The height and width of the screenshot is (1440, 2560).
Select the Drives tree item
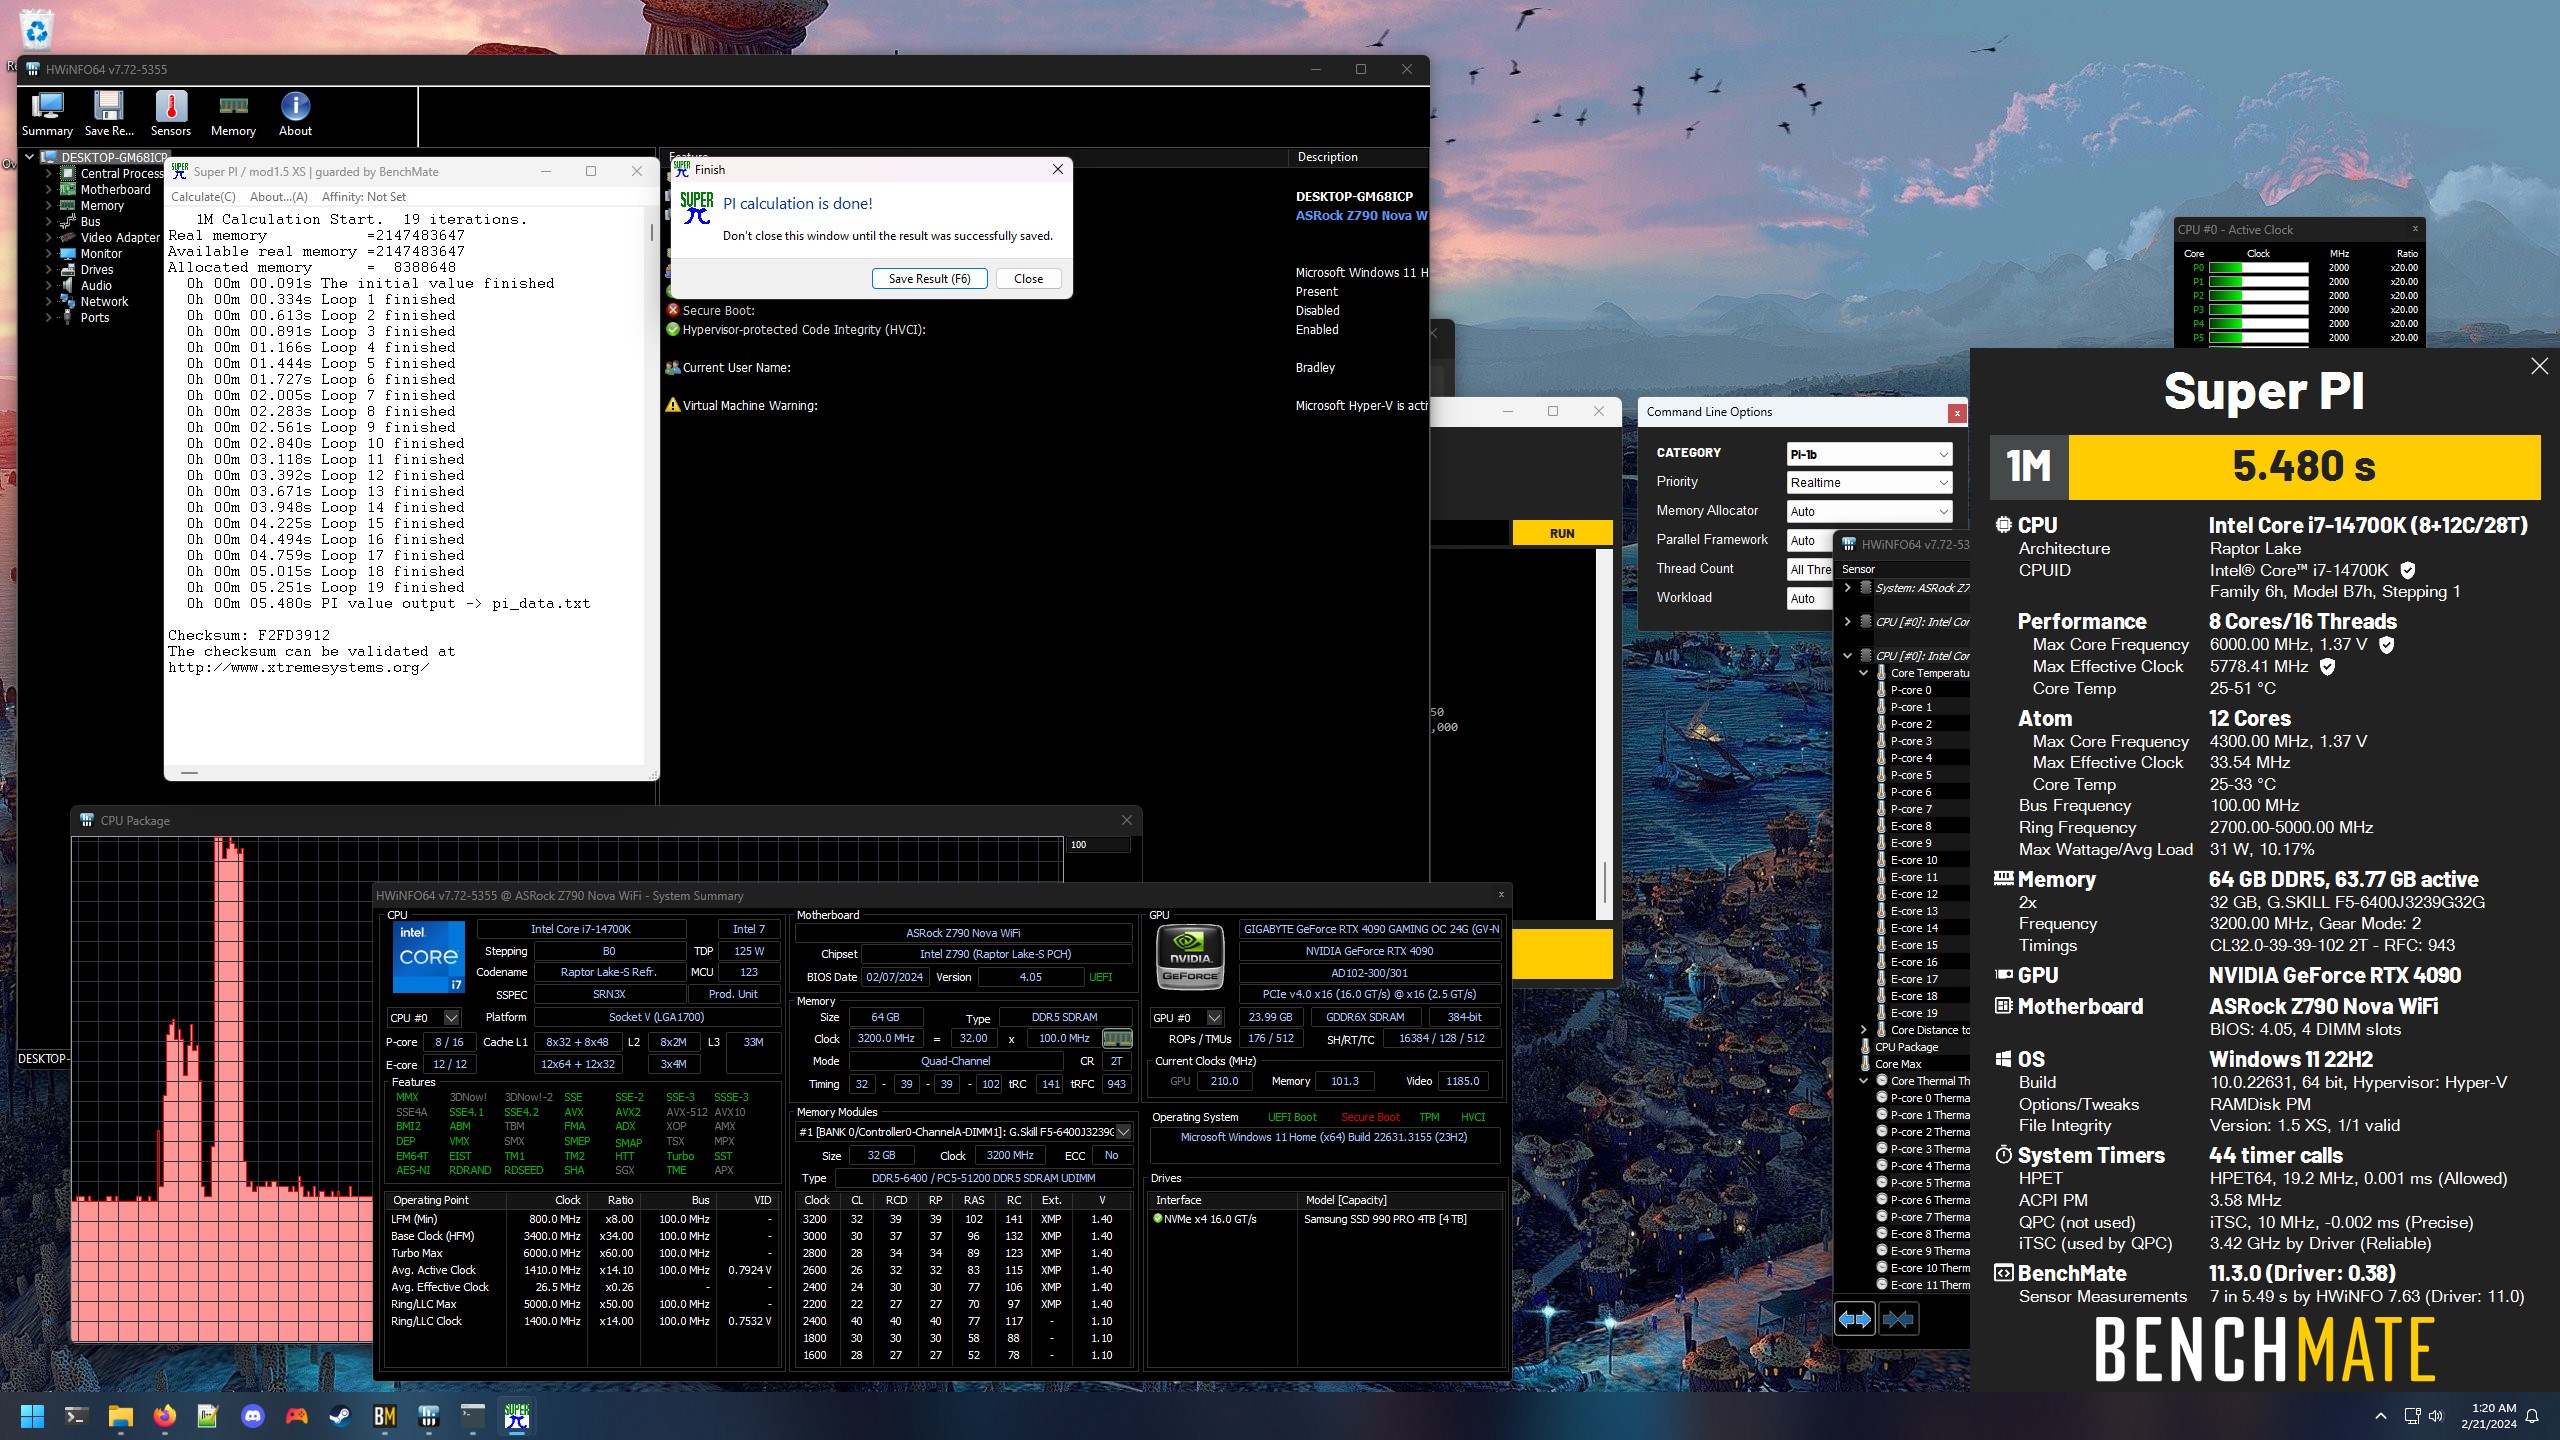click(97, 269)
